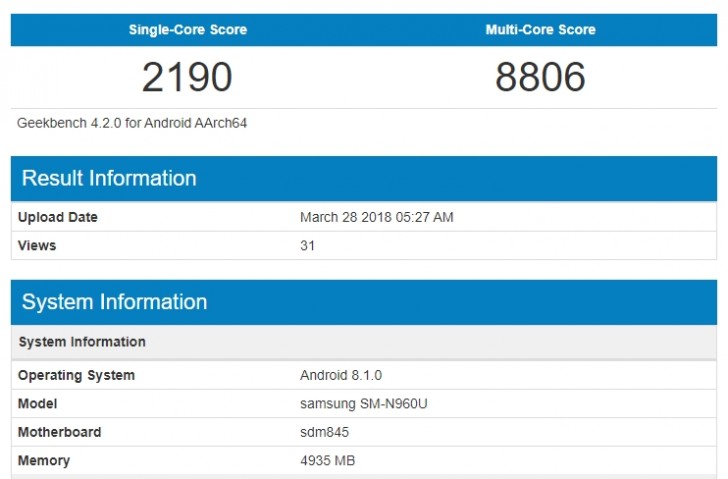Image resolution: width=728 pixels, height=479 pixels.
Task: Click the Model row label
Action: [37, 404]
